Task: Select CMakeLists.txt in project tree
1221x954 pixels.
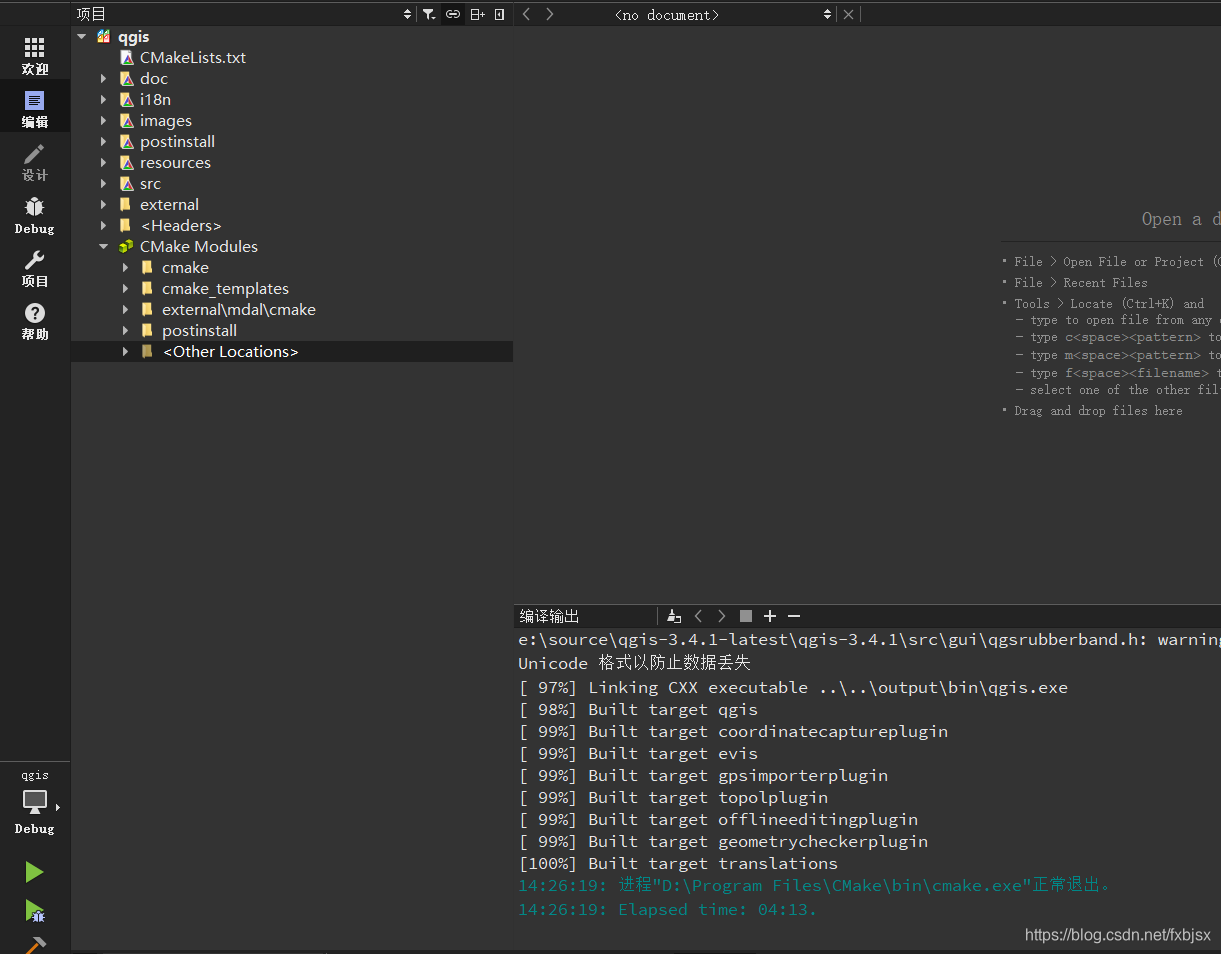Action: point(193,57)
